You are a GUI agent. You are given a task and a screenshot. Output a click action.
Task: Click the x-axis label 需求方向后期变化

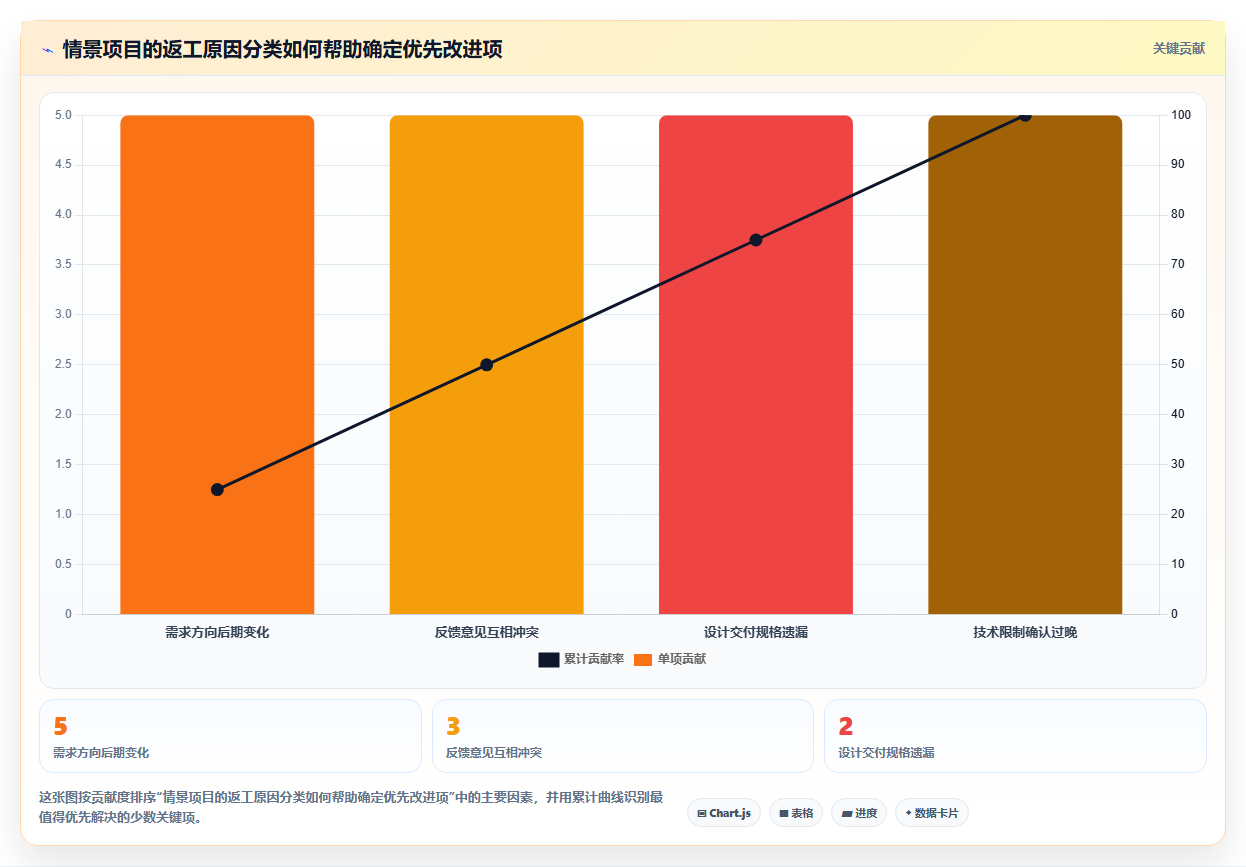click(217, 632)
